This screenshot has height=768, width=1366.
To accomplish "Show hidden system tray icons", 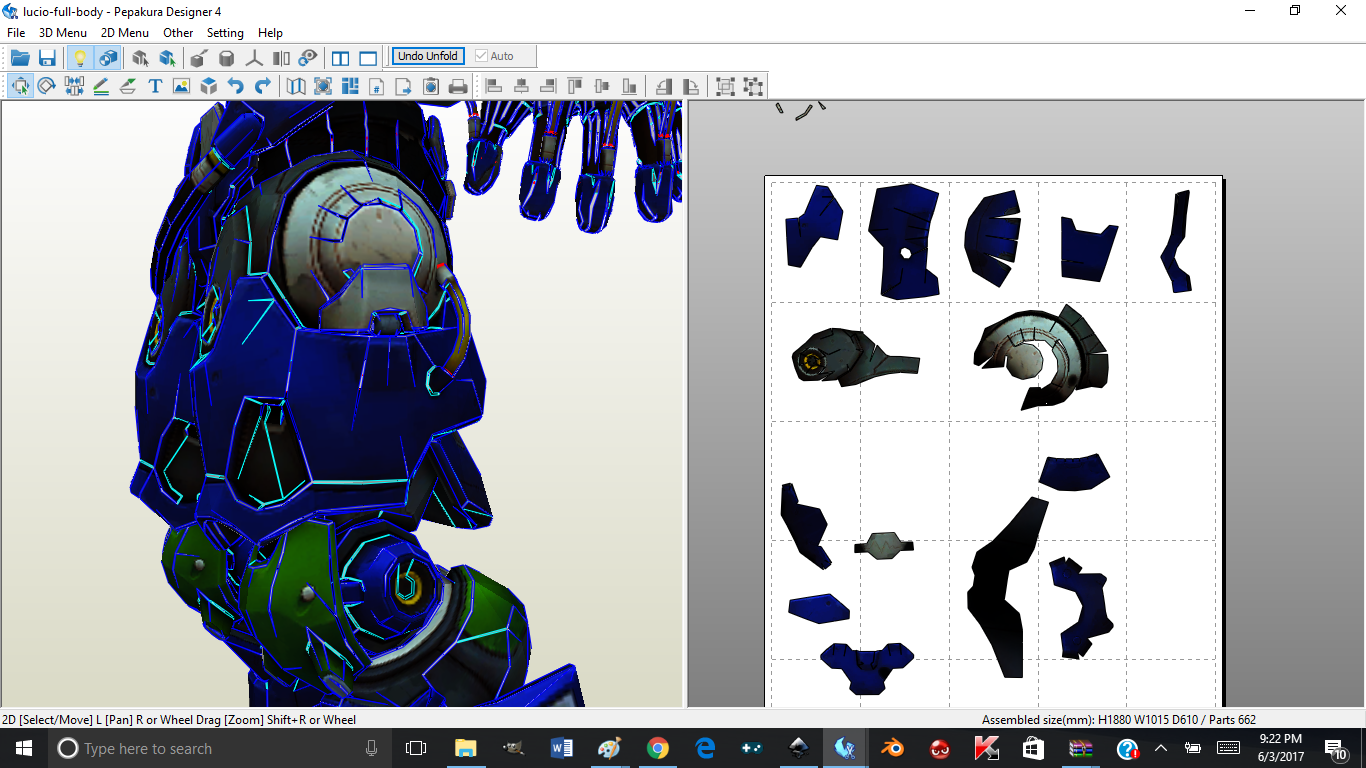I will pyautogui.click(x=1161, y=748).
